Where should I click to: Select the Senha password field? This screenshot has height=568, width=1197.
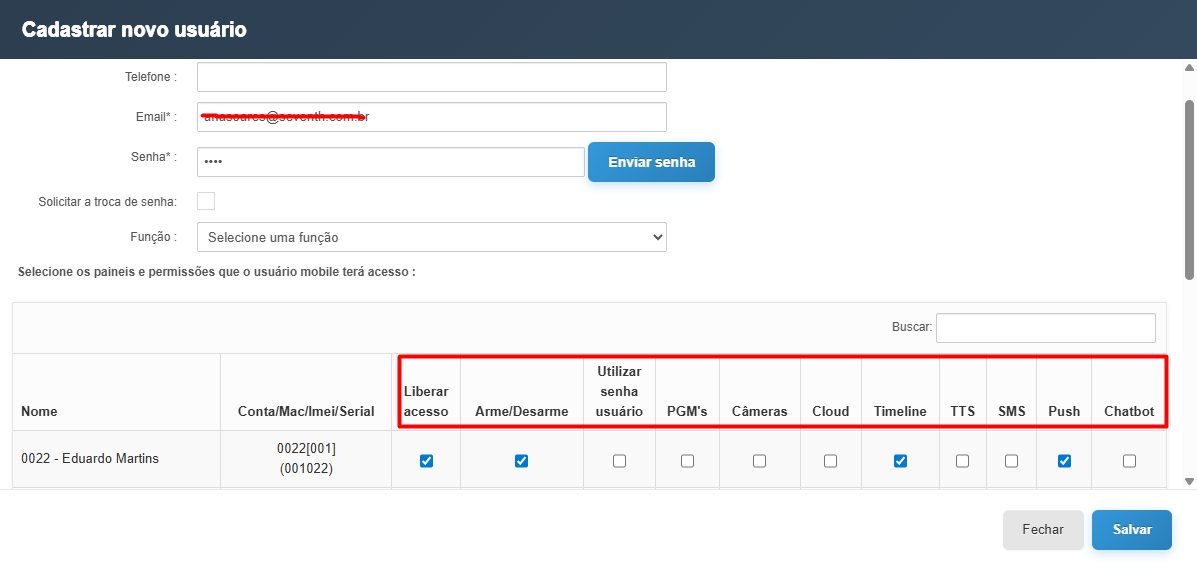(x=390, y=162)
